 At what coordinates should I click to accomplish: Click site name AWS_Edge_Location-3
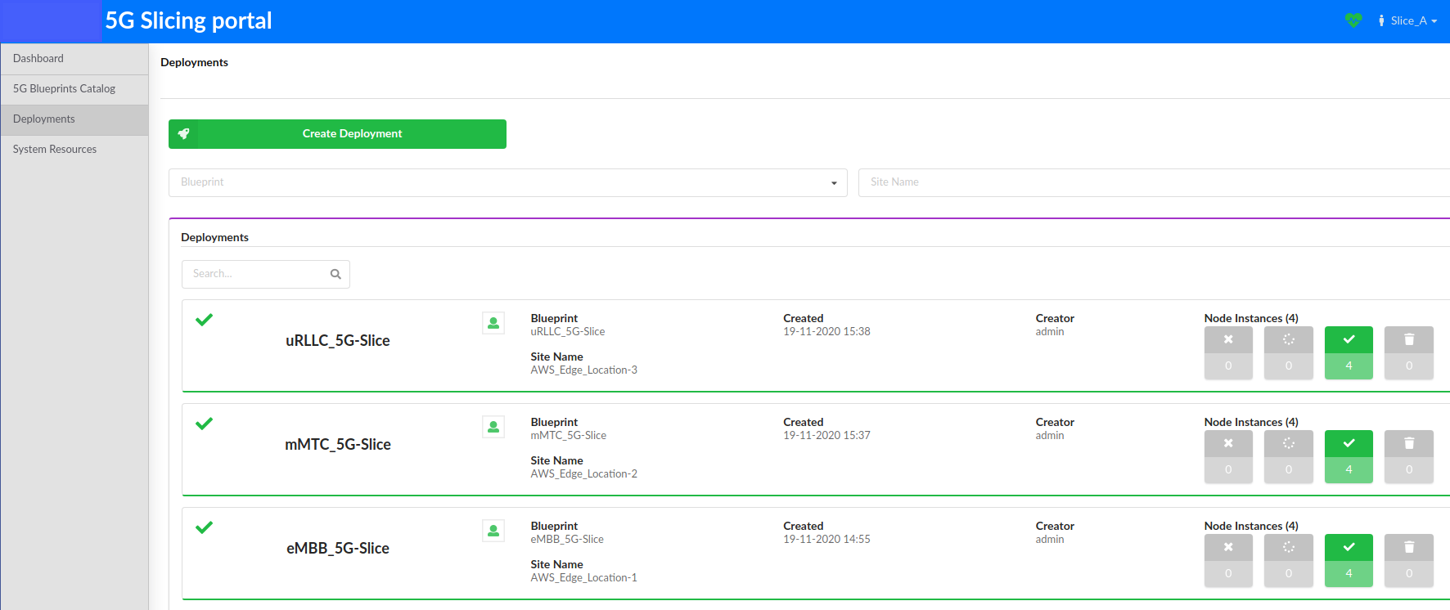pos(584,370)
